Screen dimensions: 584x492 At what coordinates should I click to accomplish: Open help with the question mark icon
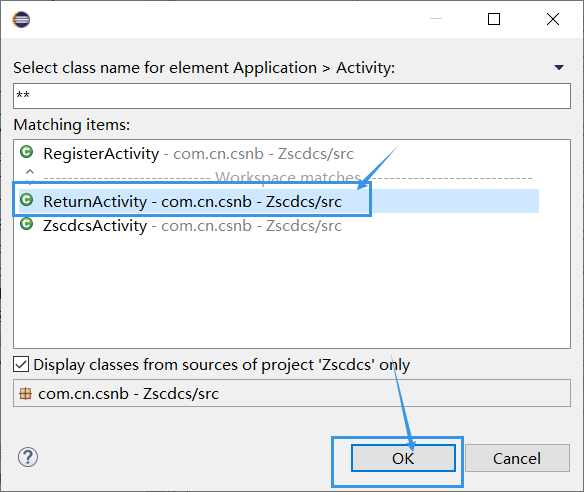coord(28,457)
